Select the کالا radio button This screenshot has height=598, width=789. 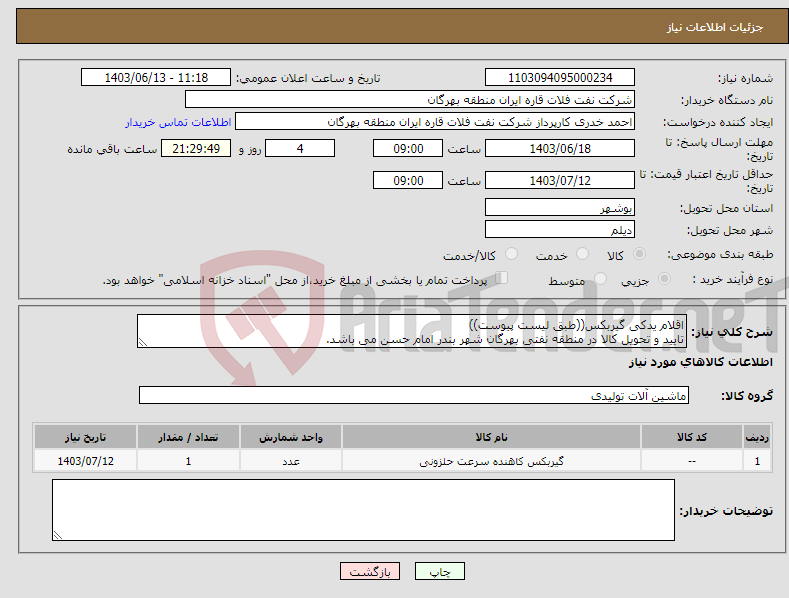[x=639, y=254]
